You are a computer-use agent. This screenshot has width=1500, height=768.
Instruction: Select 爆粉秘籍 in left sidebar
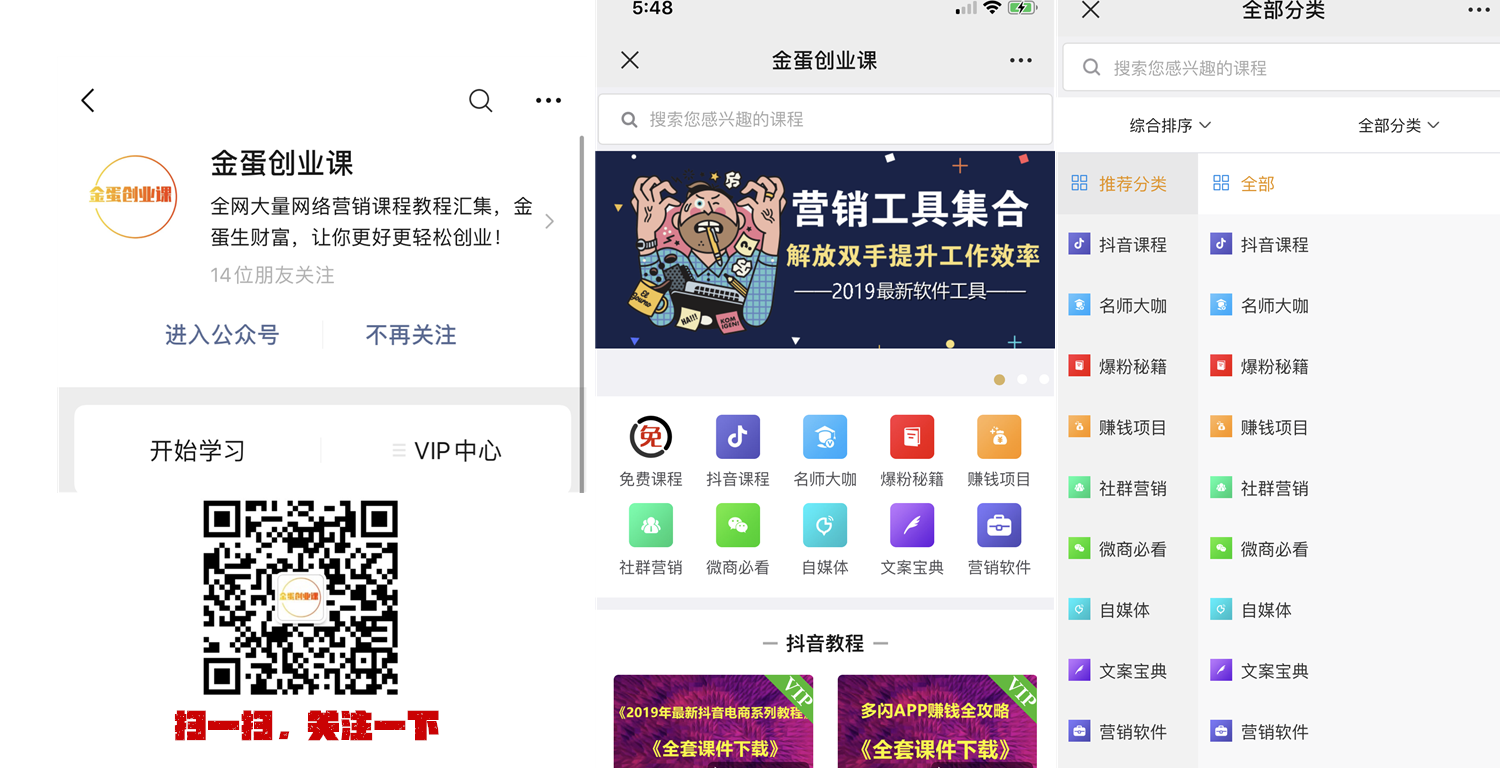(x=1128, y=367)
